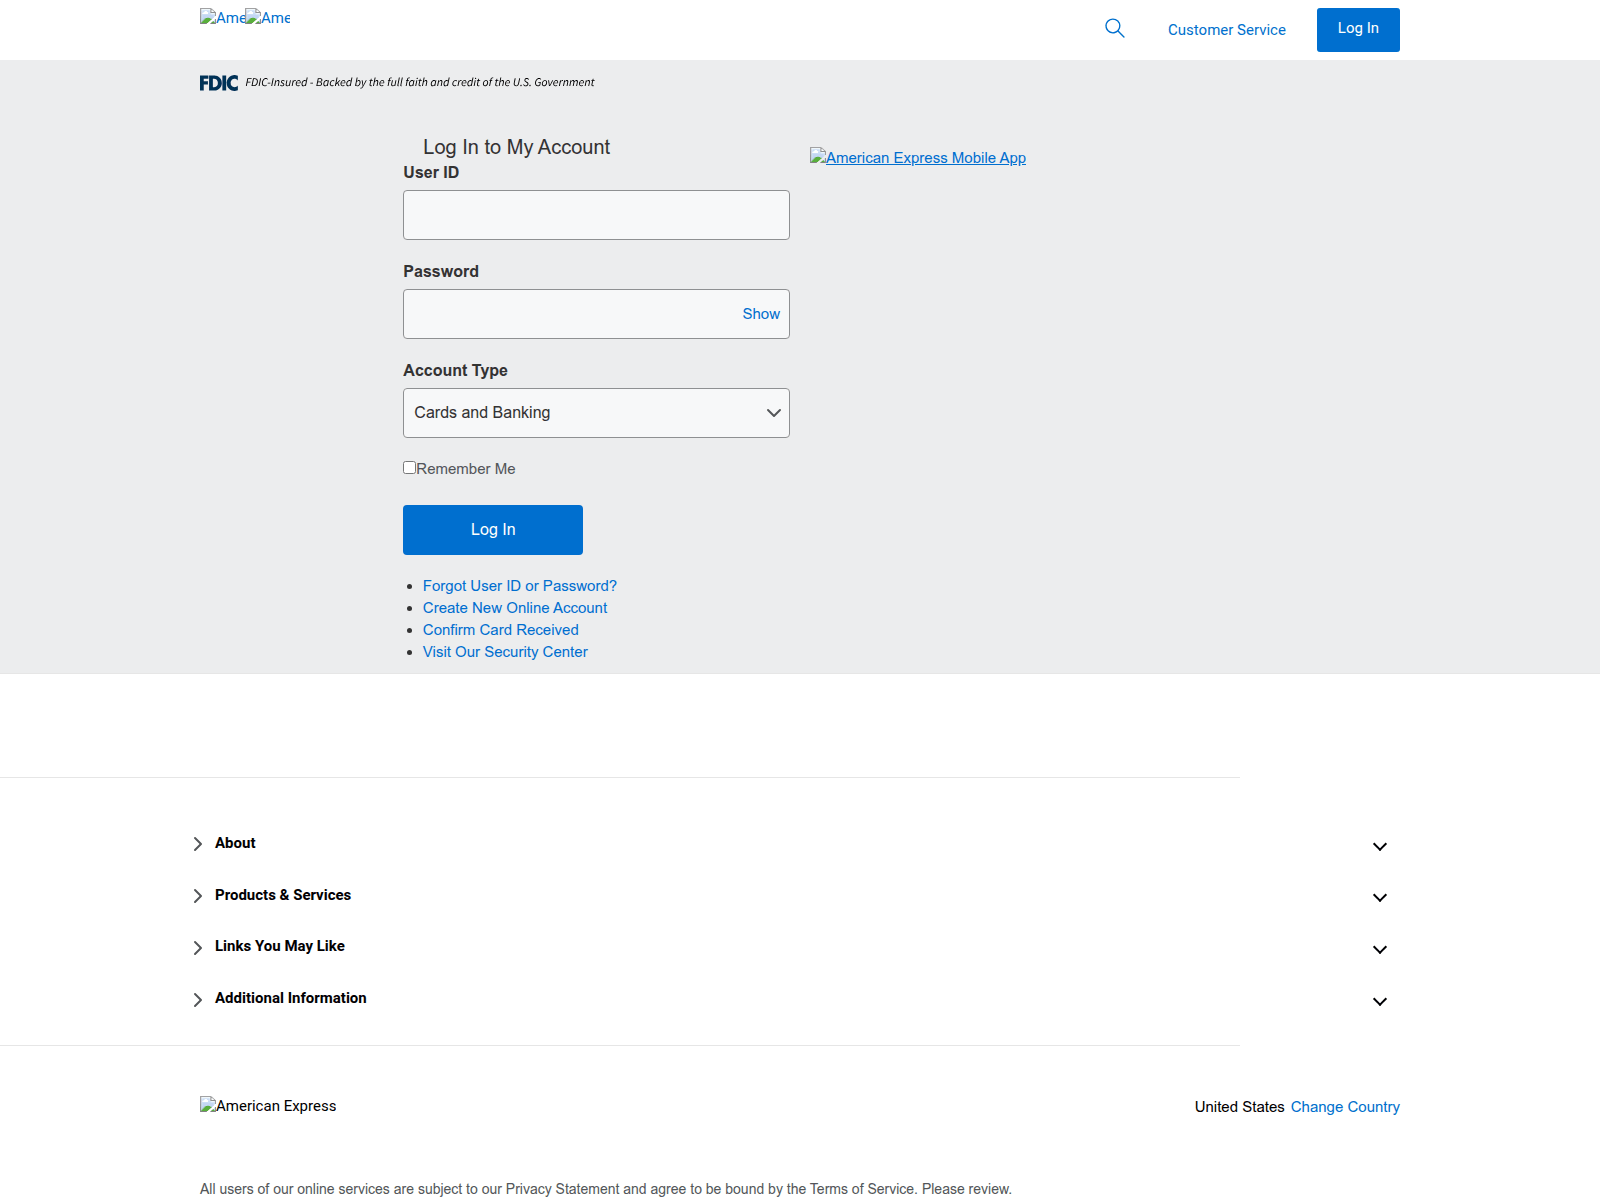Open Confirm Card Received link
1600x1200 pixels.
(x=501, y=630)
